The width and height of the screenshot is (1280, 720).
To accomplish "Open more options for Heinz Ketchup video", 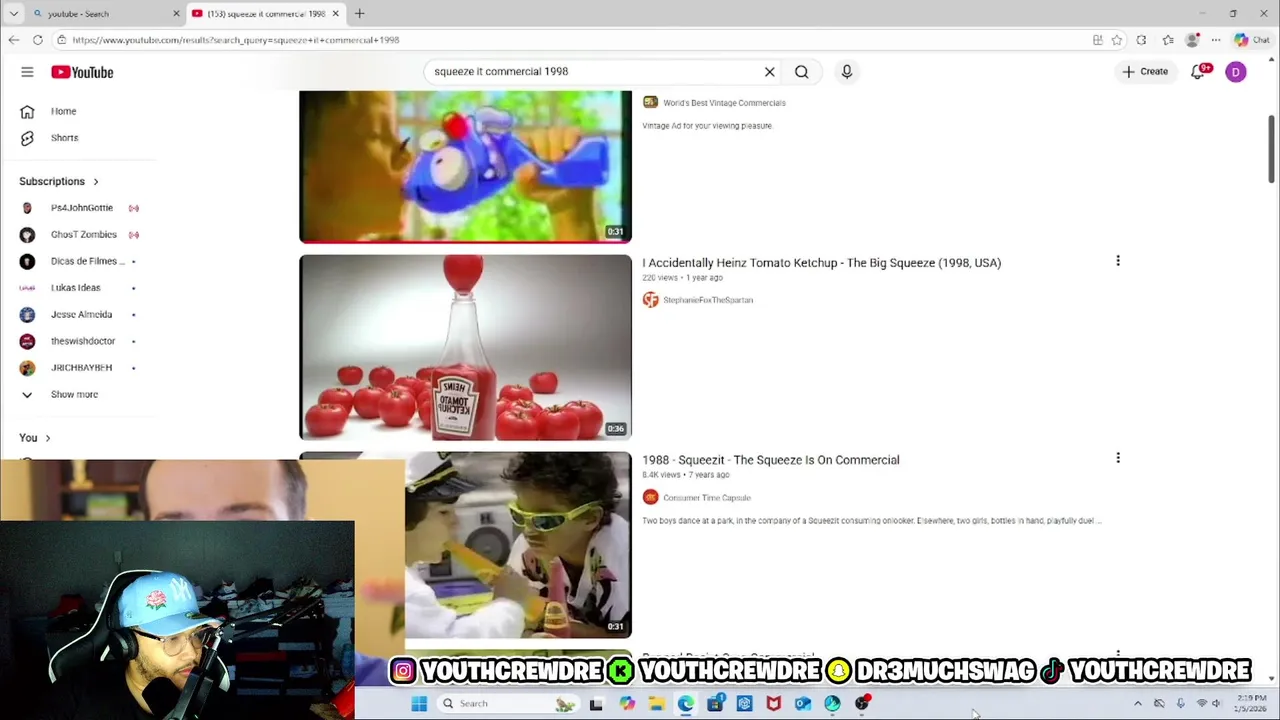I will click(1117, 261).
